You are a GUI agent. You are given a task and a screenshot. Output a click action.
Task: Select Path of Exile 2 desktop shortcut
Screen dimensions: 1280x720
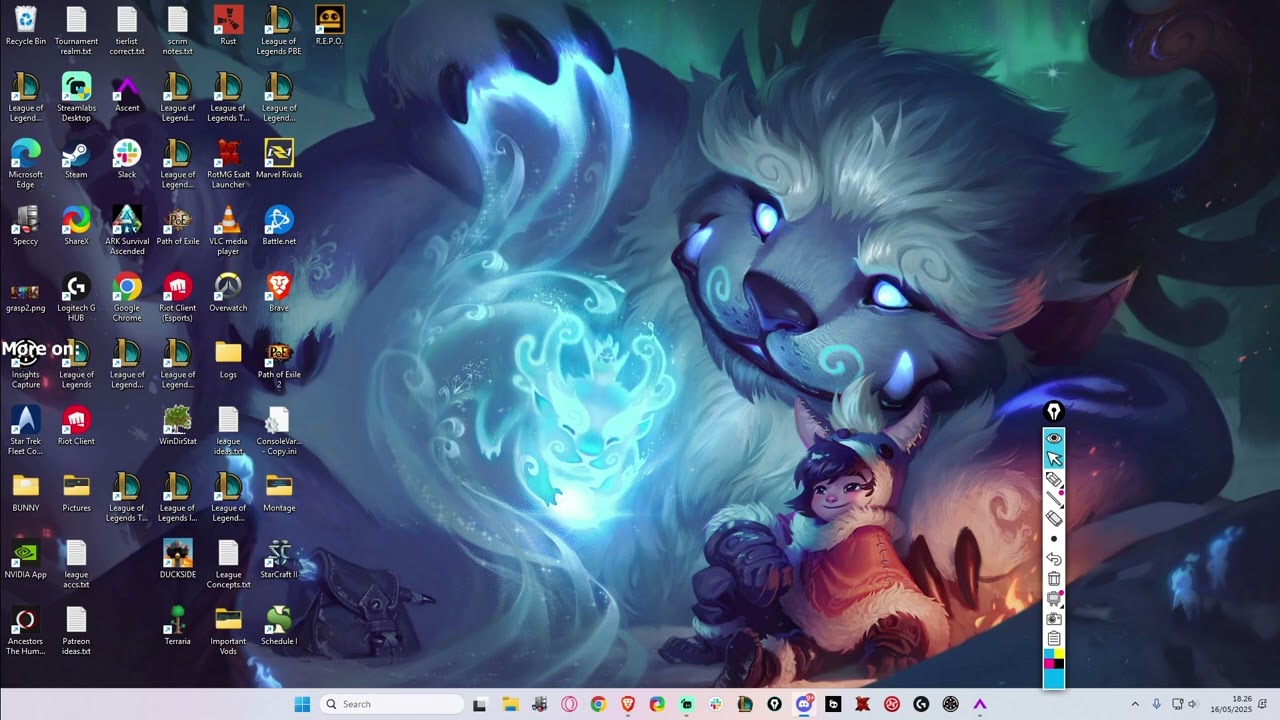coord(279,365)
